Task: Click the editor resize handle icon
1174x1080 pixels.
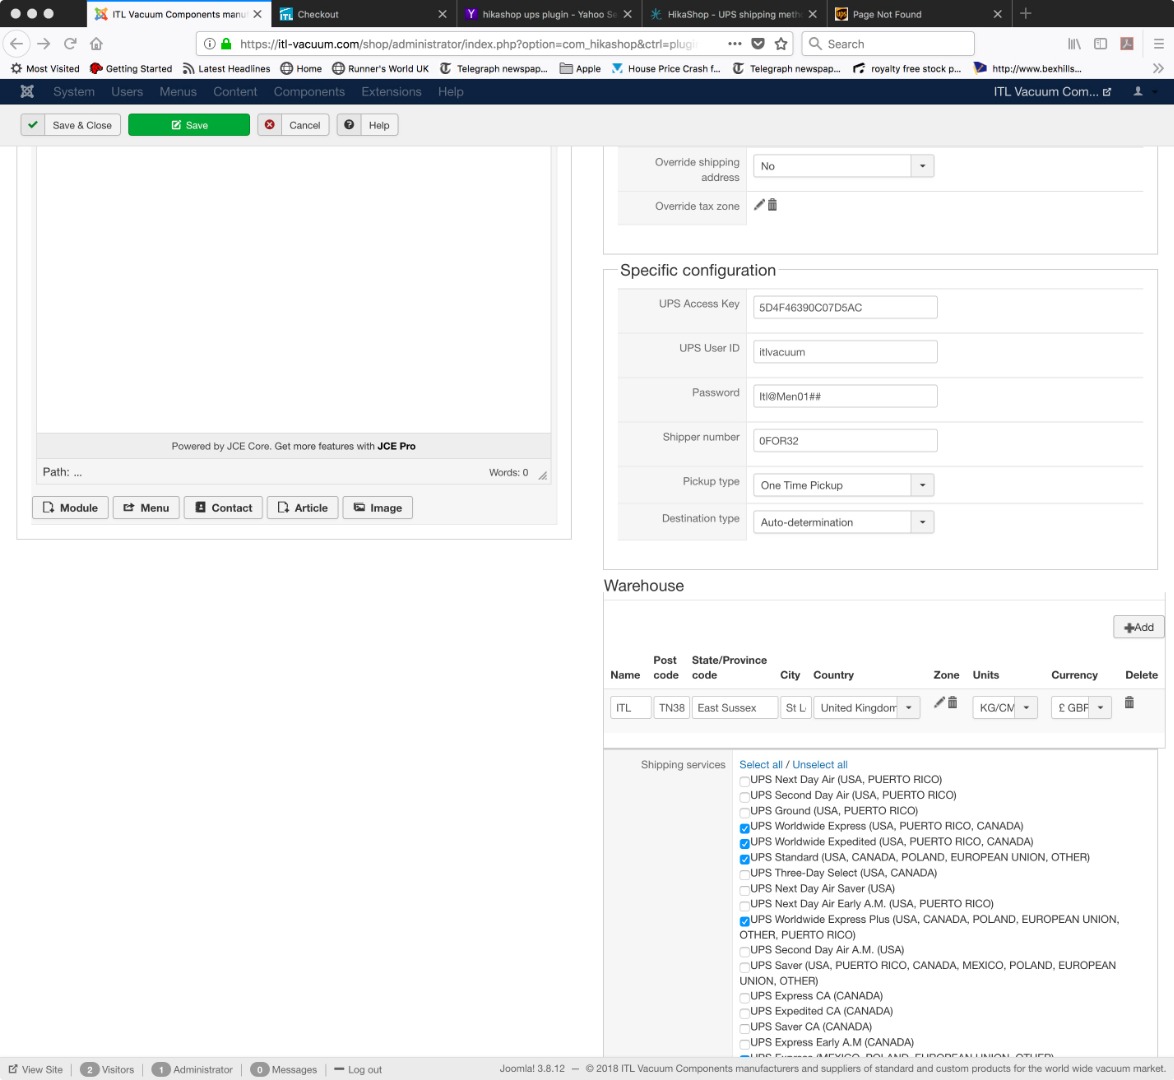Action: tap(543, 475)
